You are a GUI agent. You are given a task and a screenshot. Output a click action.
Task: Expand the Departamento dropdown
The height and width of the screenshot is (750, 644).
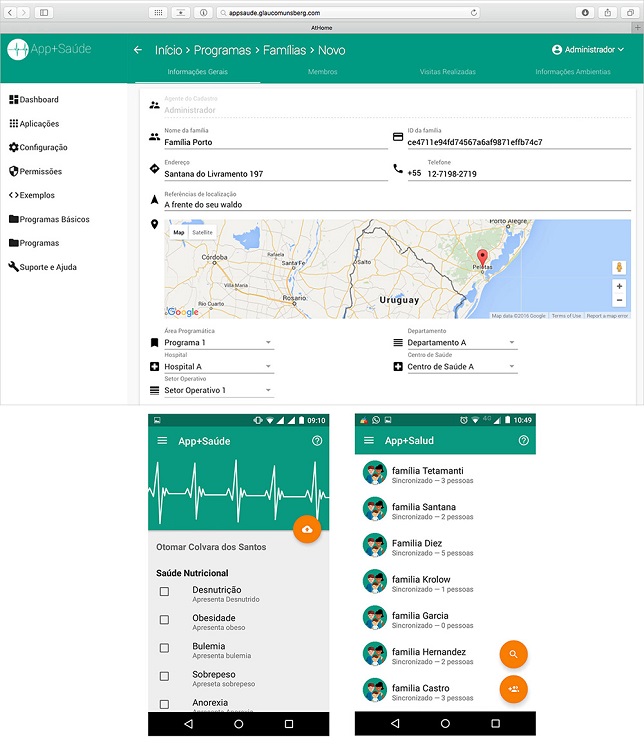pos(462,342)
